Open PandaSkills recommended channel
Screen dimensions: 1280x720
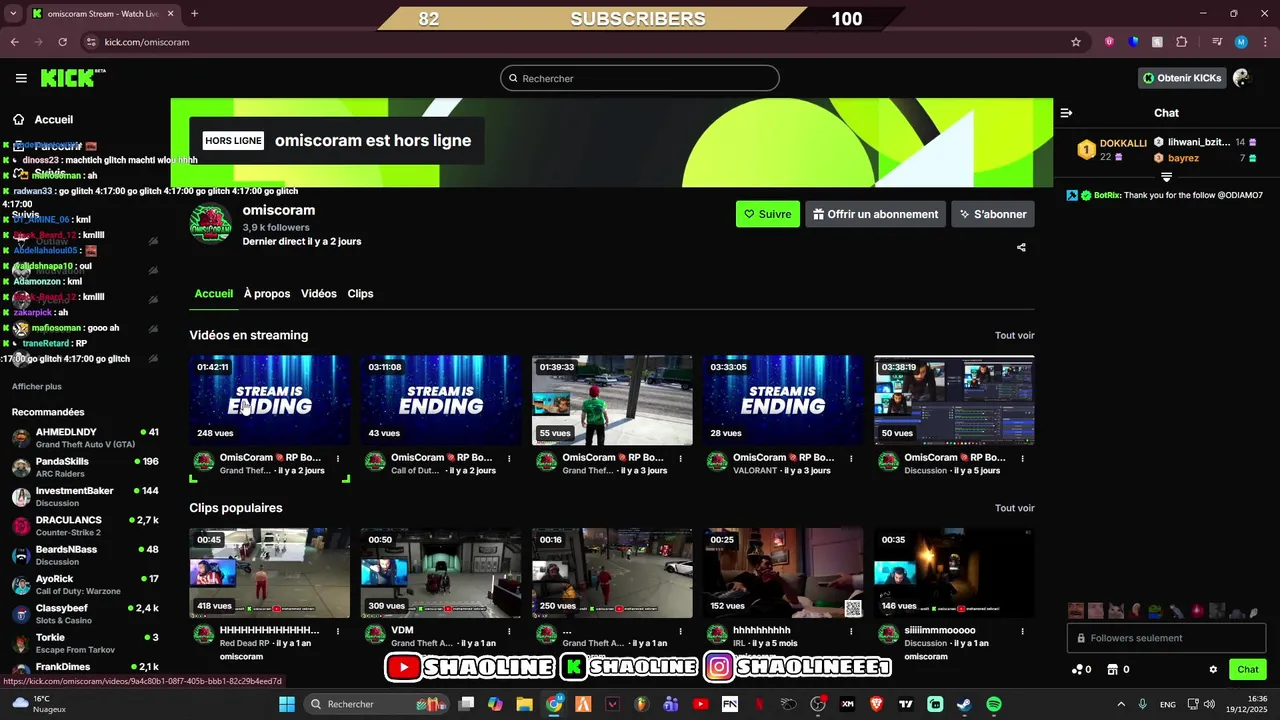(85, 467)
